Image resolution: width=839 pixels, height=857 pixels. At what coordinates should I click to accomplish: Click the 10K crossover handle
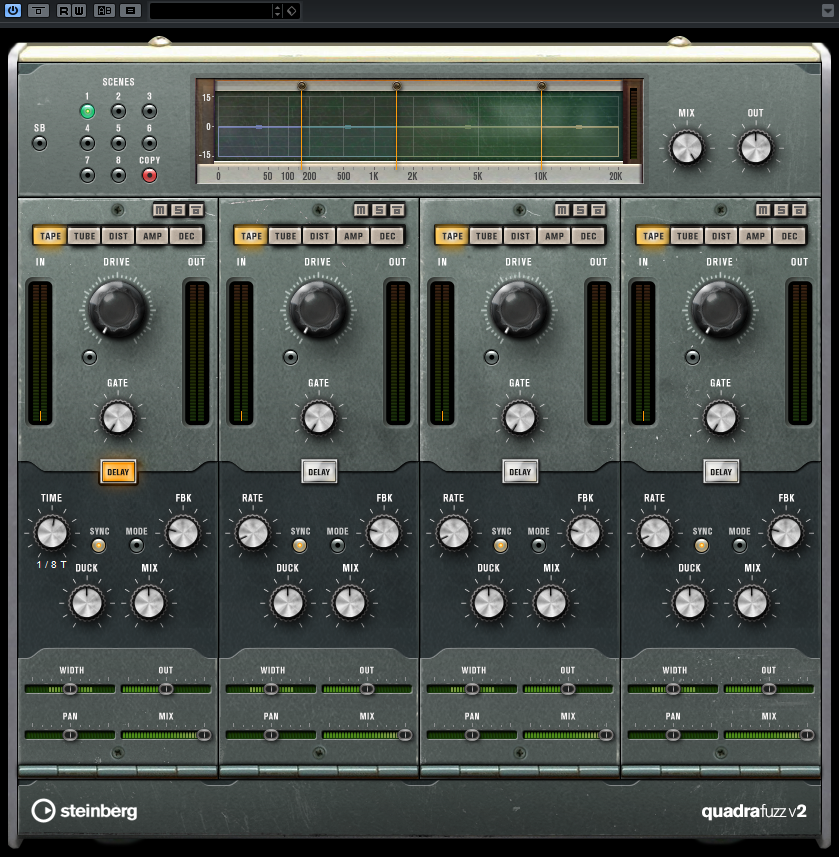point(542,86)
